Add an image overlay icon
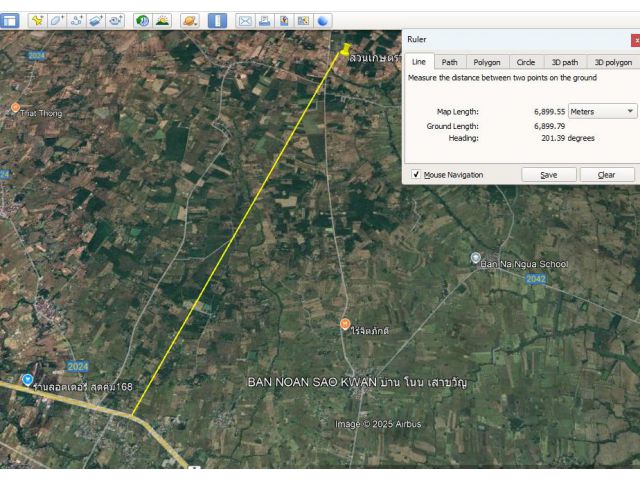The height and width of the screenshot is (480, 640). (x=96, y=21)
